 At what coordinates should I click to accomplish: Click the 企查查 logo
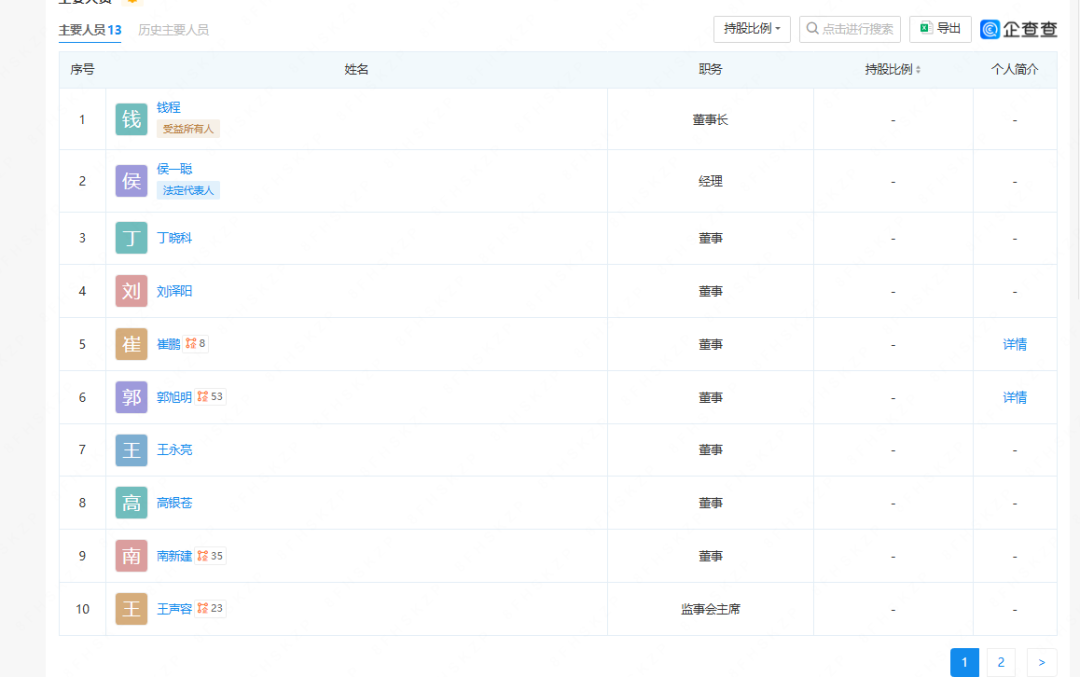coord(1018,30)
